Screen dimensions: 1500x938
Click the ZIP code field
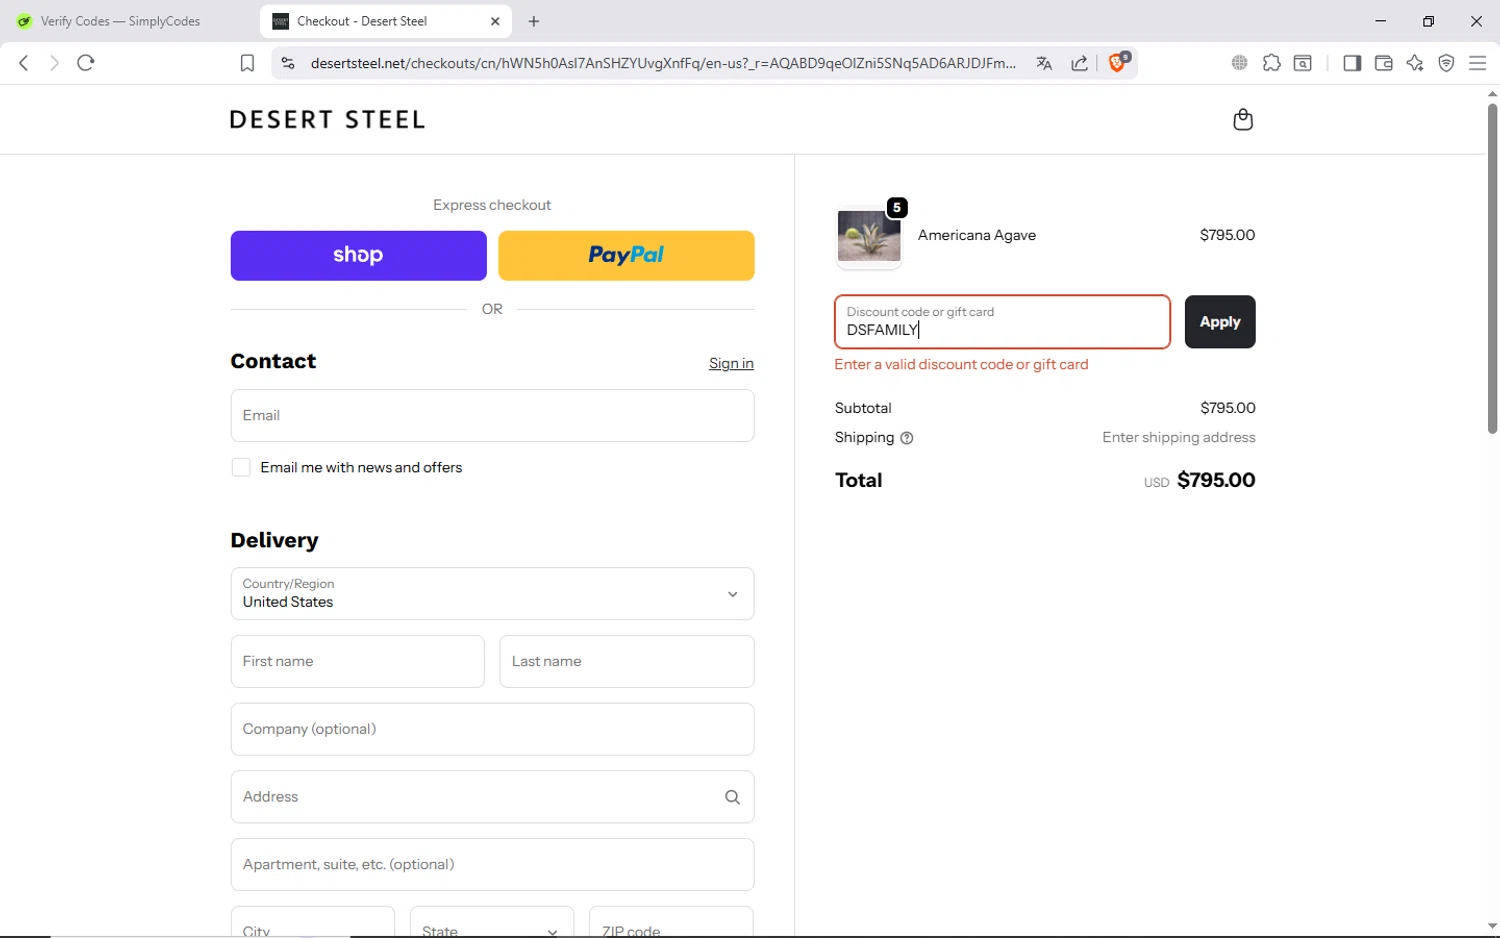pos(671,924)
